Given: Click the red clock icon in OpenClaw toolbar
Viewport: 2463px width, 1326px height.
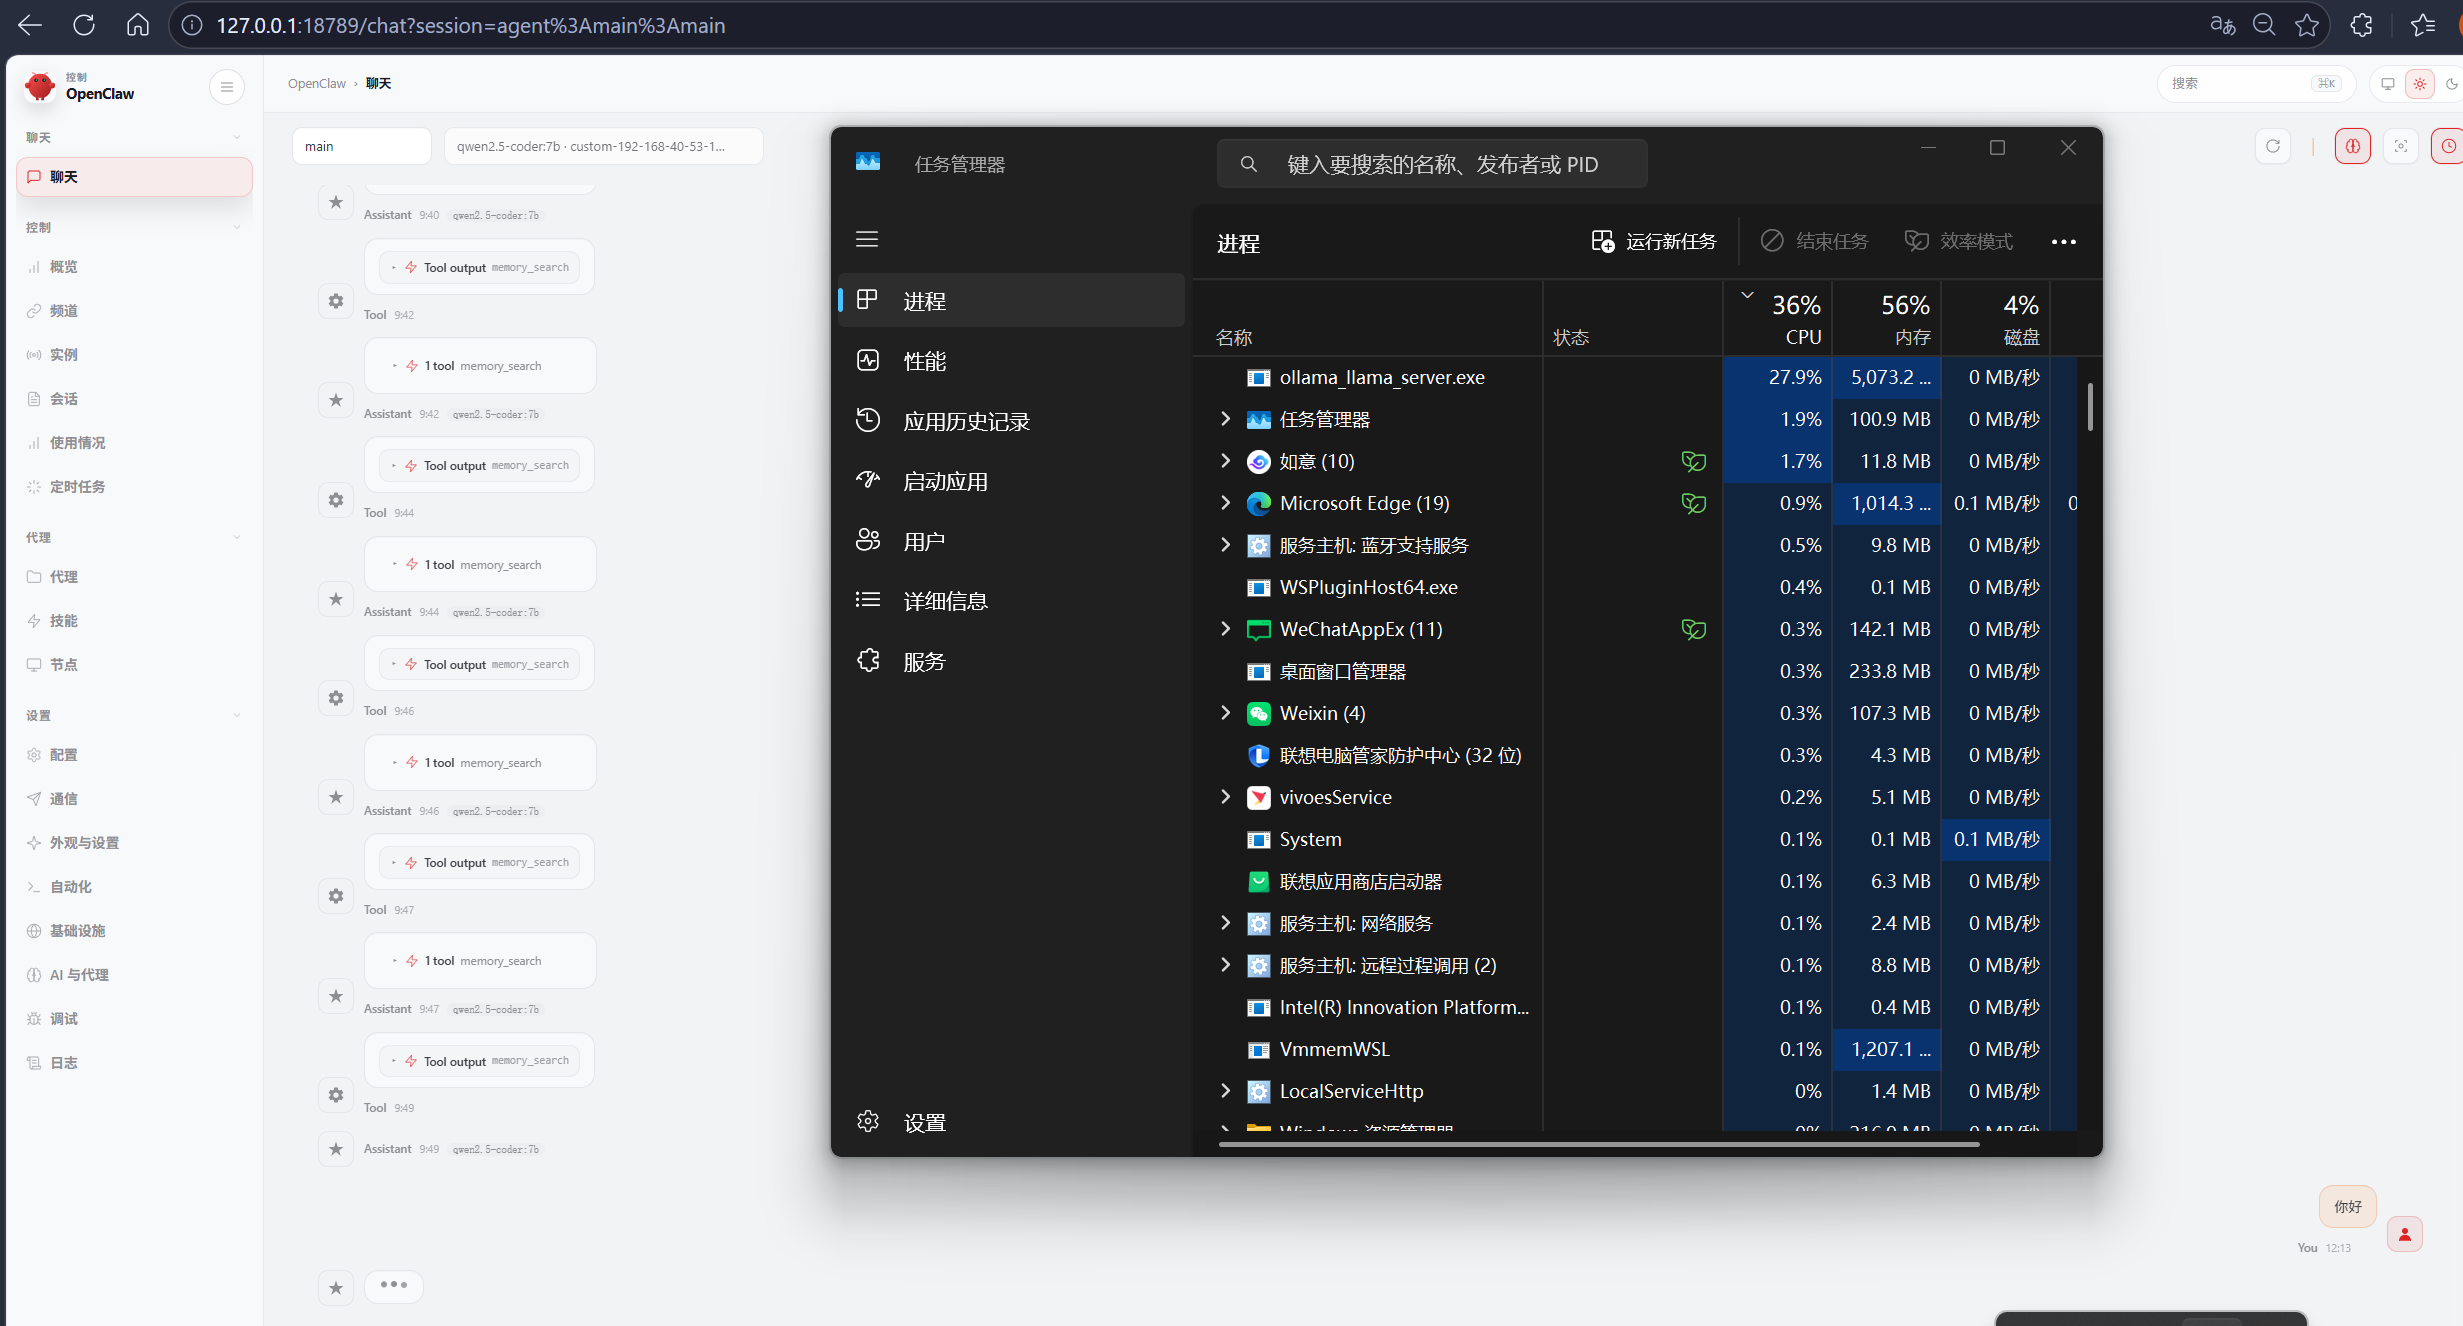Looking at the screenshot, I should click(2448, 147).
